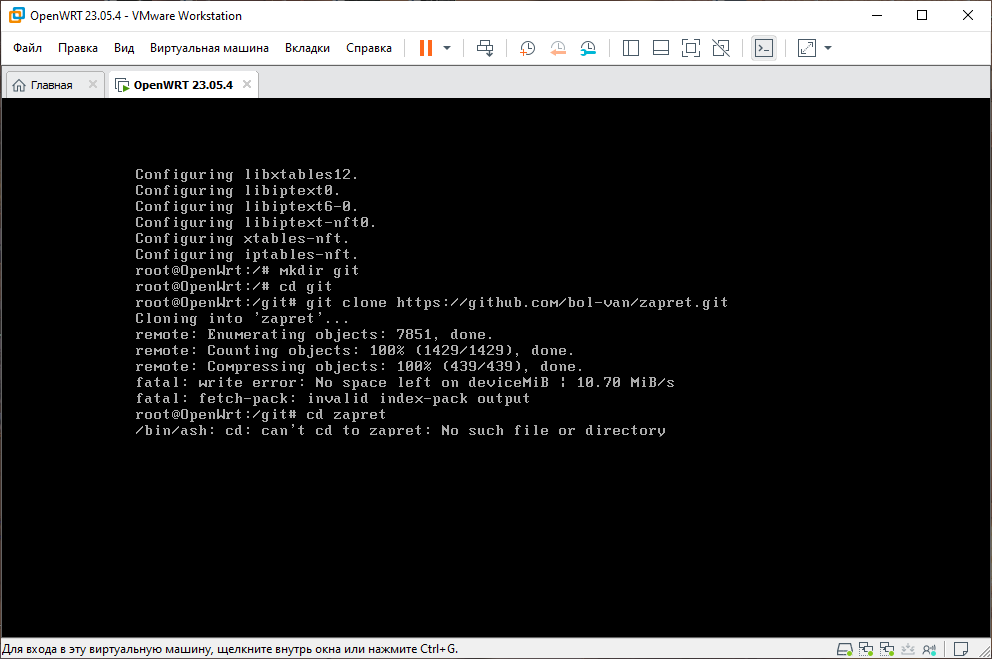Click the 'Counting objects: 100% (1429/1429)' line

[354, 350]
